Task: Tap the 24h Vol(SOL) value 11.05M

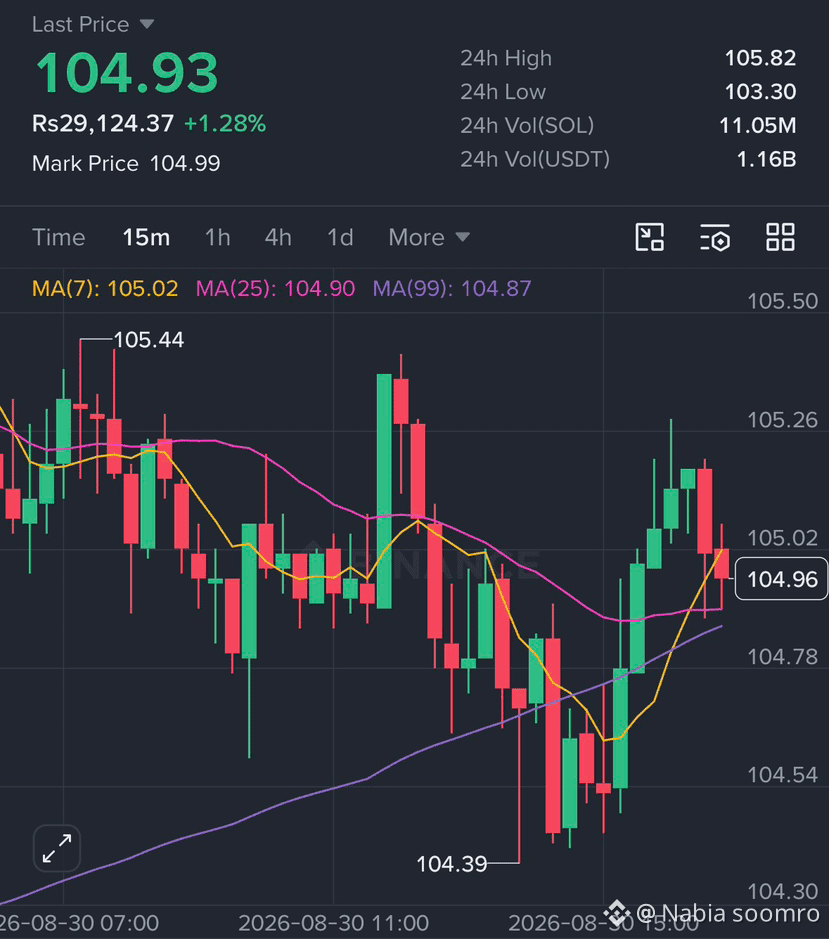Action: pyautogui.click(x=758, y=125)
